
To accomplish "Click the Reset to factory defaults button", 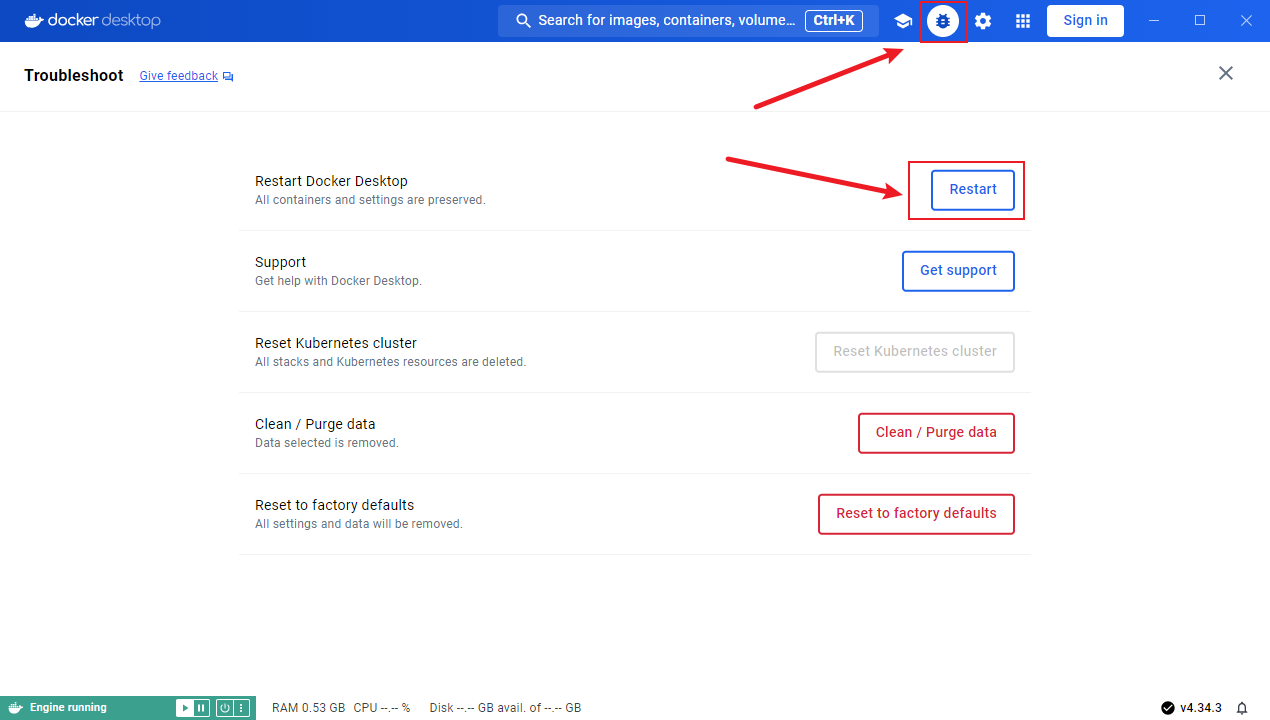I will pos(916,514).
